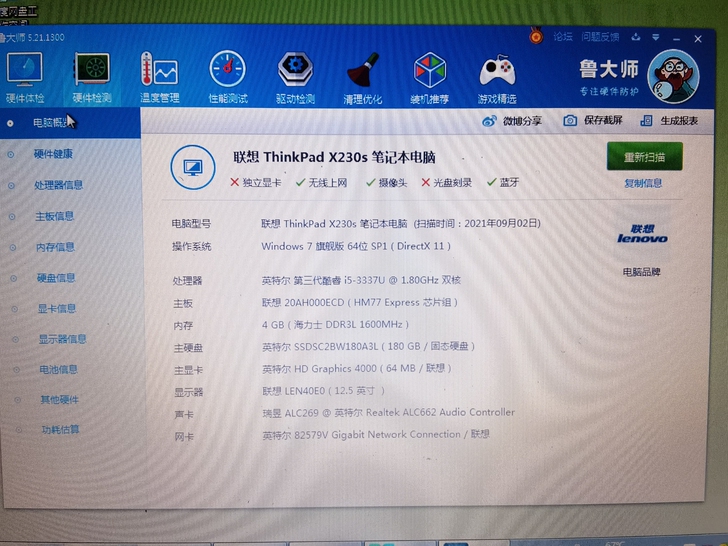This screenshot has height=546, width=728.
Task: Click the SSDSC2BW180A3L disk value
Action: pos(368,346)
